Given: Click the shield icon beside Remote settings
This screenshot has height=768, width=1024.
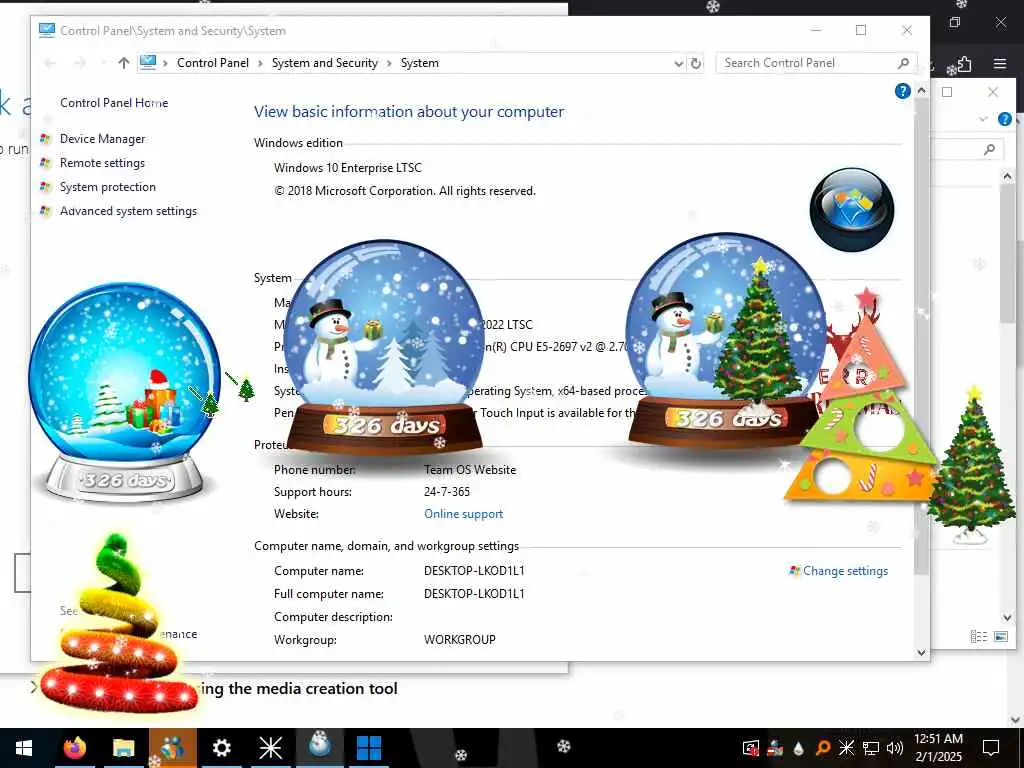Looking at the screenshot, I should click(x=45, y=163).
